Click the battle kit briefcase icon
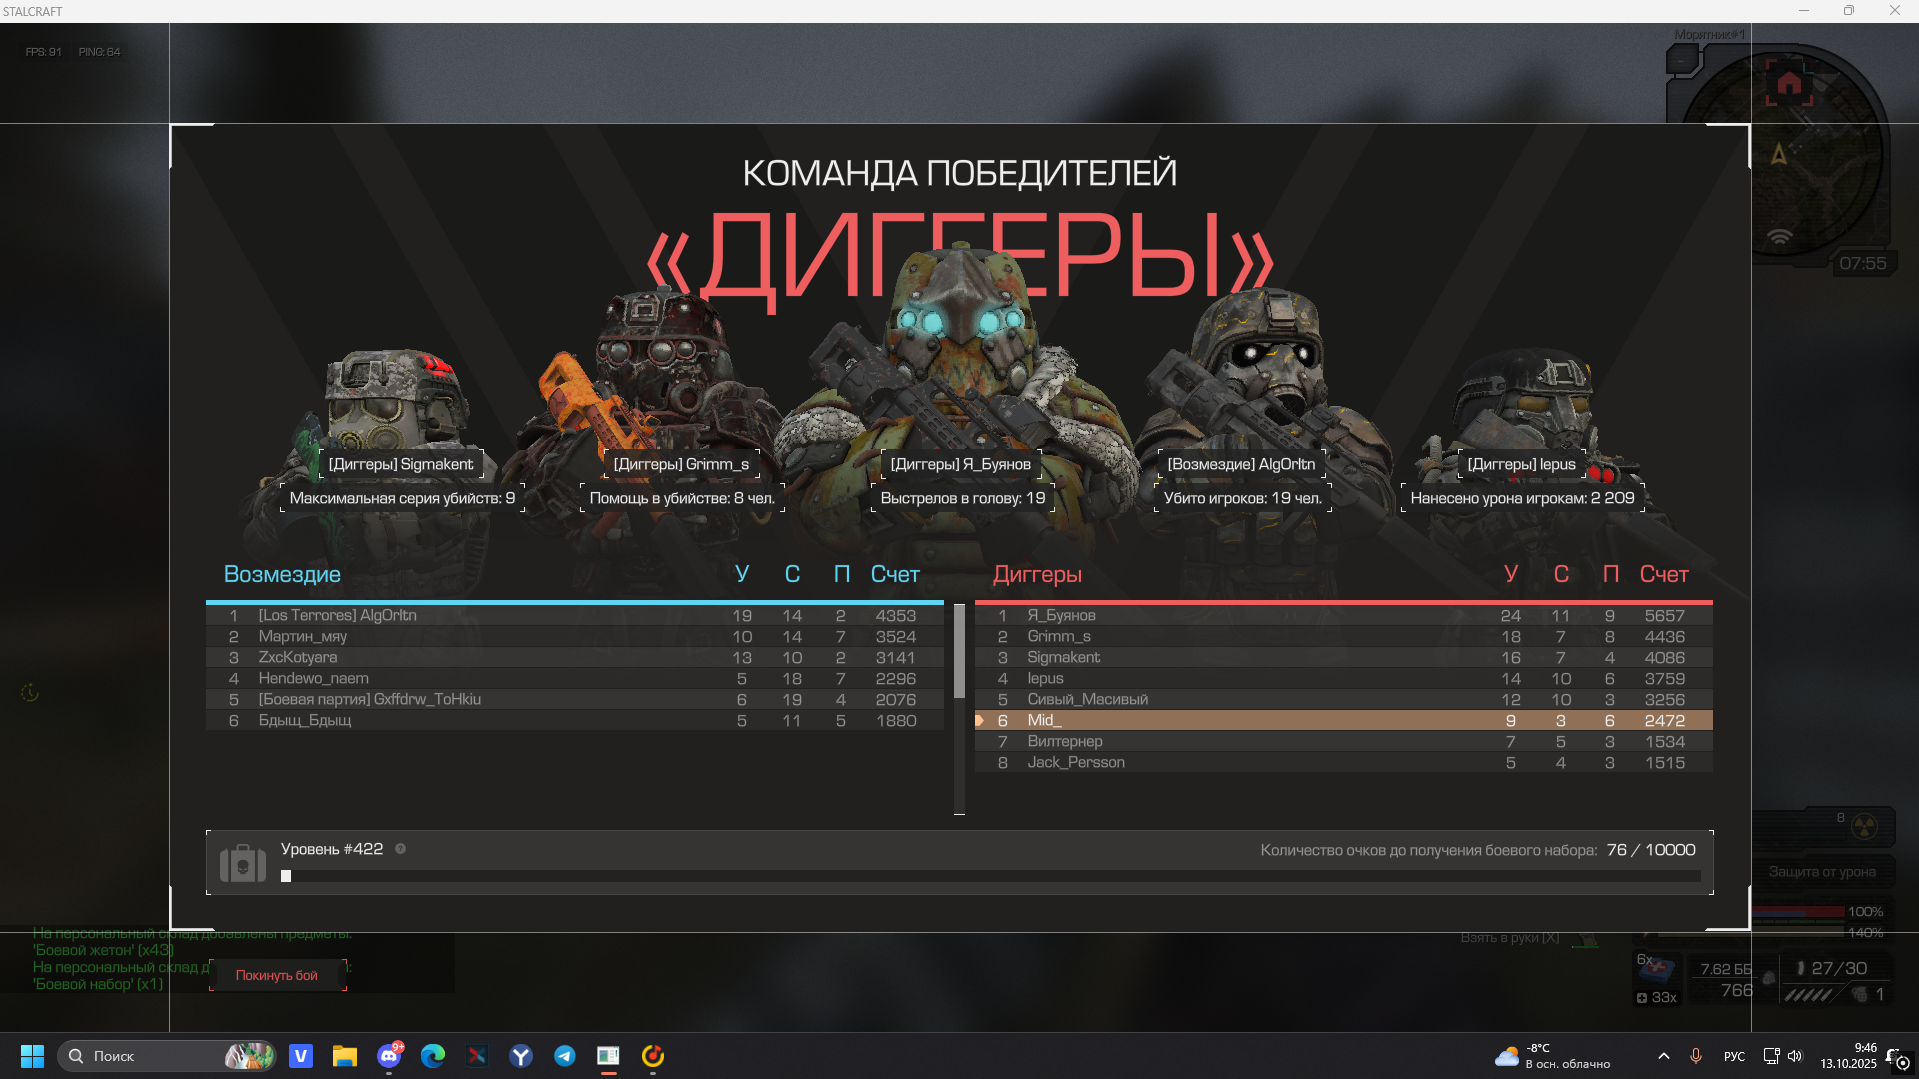The image size is (1919, 1079). pos(243,862)
